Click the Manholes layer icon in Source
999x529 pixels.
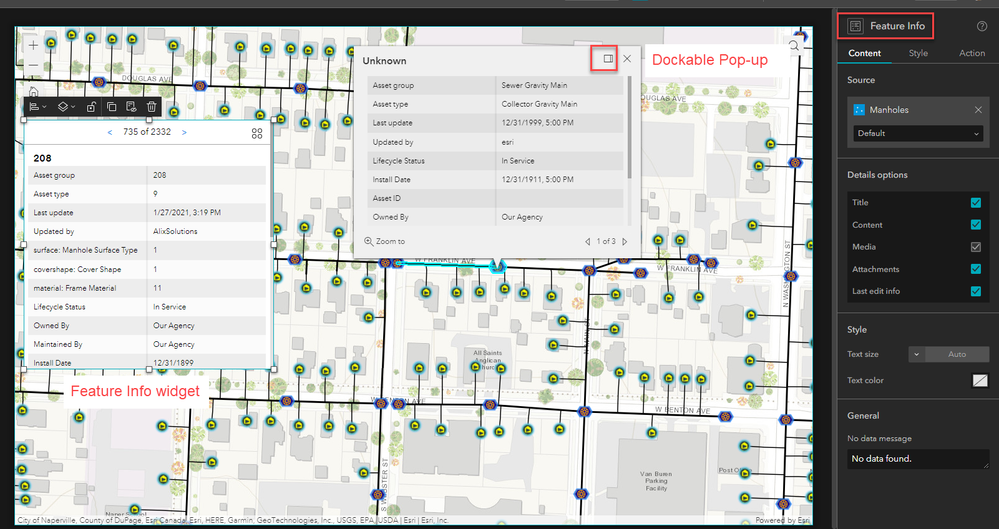coord(859,110)
